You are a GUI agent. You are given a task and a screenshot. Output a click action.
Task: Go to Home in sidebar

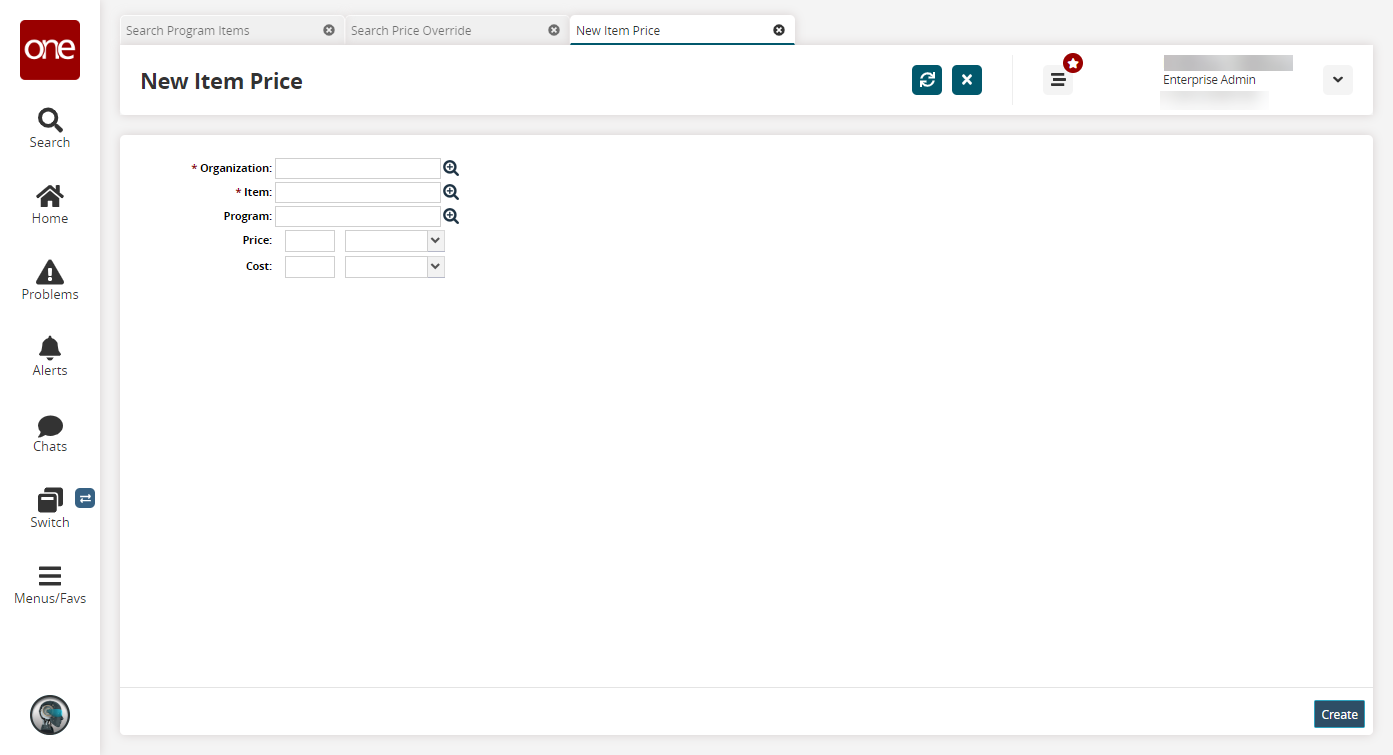point(50,204)
